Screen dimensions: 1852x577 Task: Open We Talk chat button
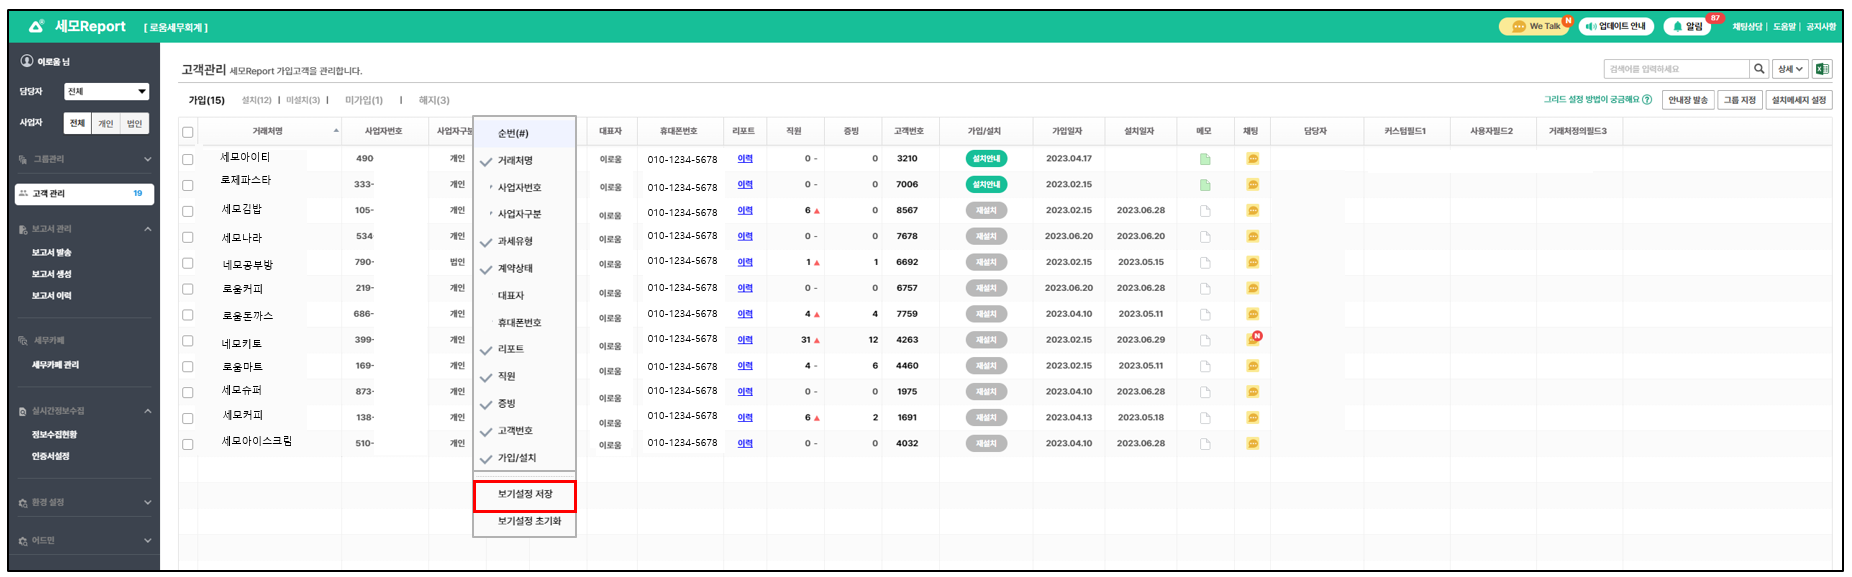[x=1534, y=27]
